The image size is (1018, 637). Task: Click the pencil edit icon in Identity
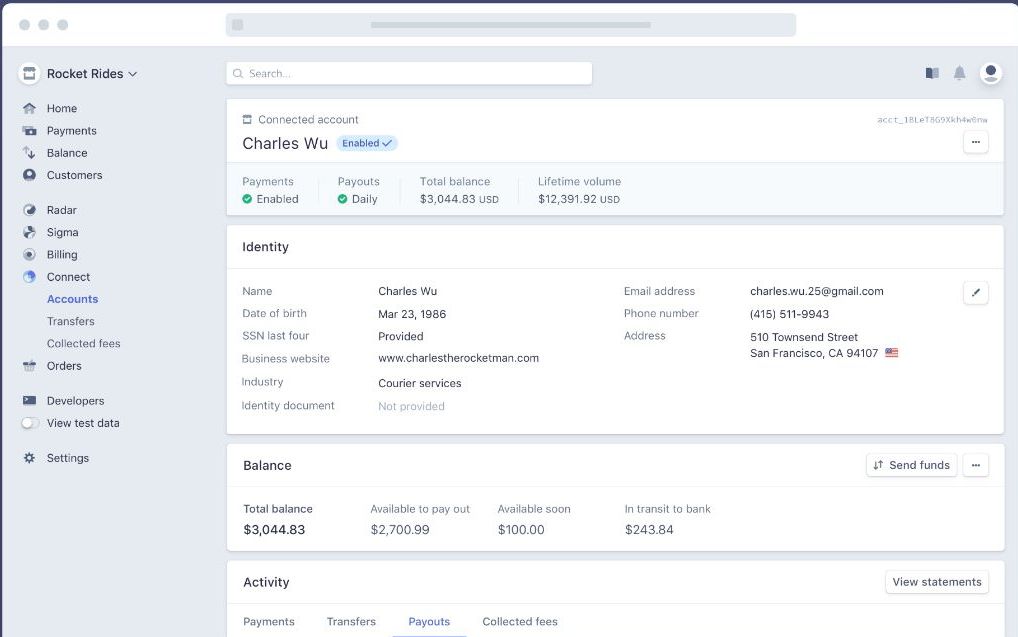(975, 292)
